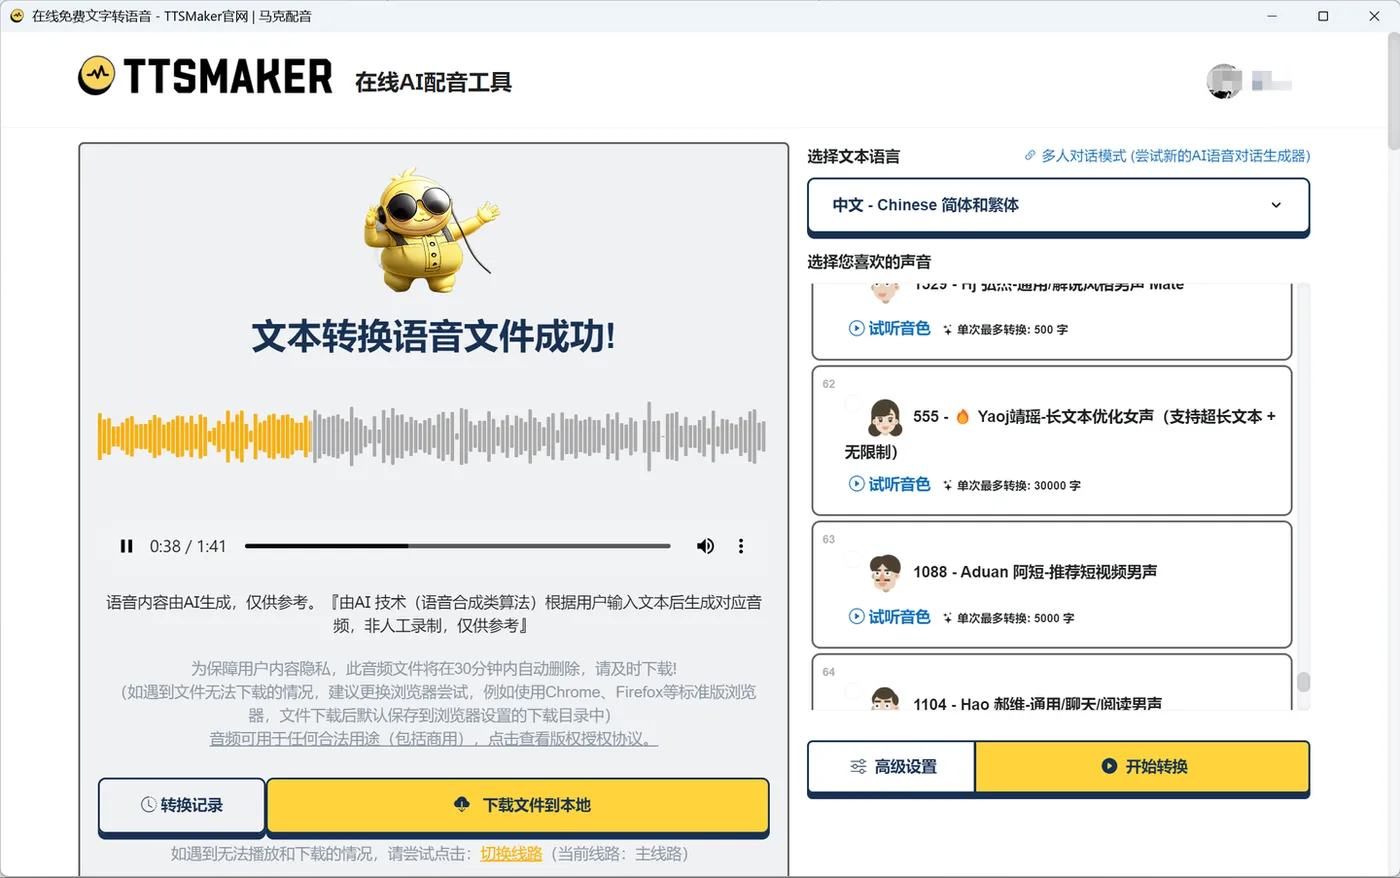Select the 1104 Hao voice radio button
The width and height of the screenshot is (1400, 878).
852,690
